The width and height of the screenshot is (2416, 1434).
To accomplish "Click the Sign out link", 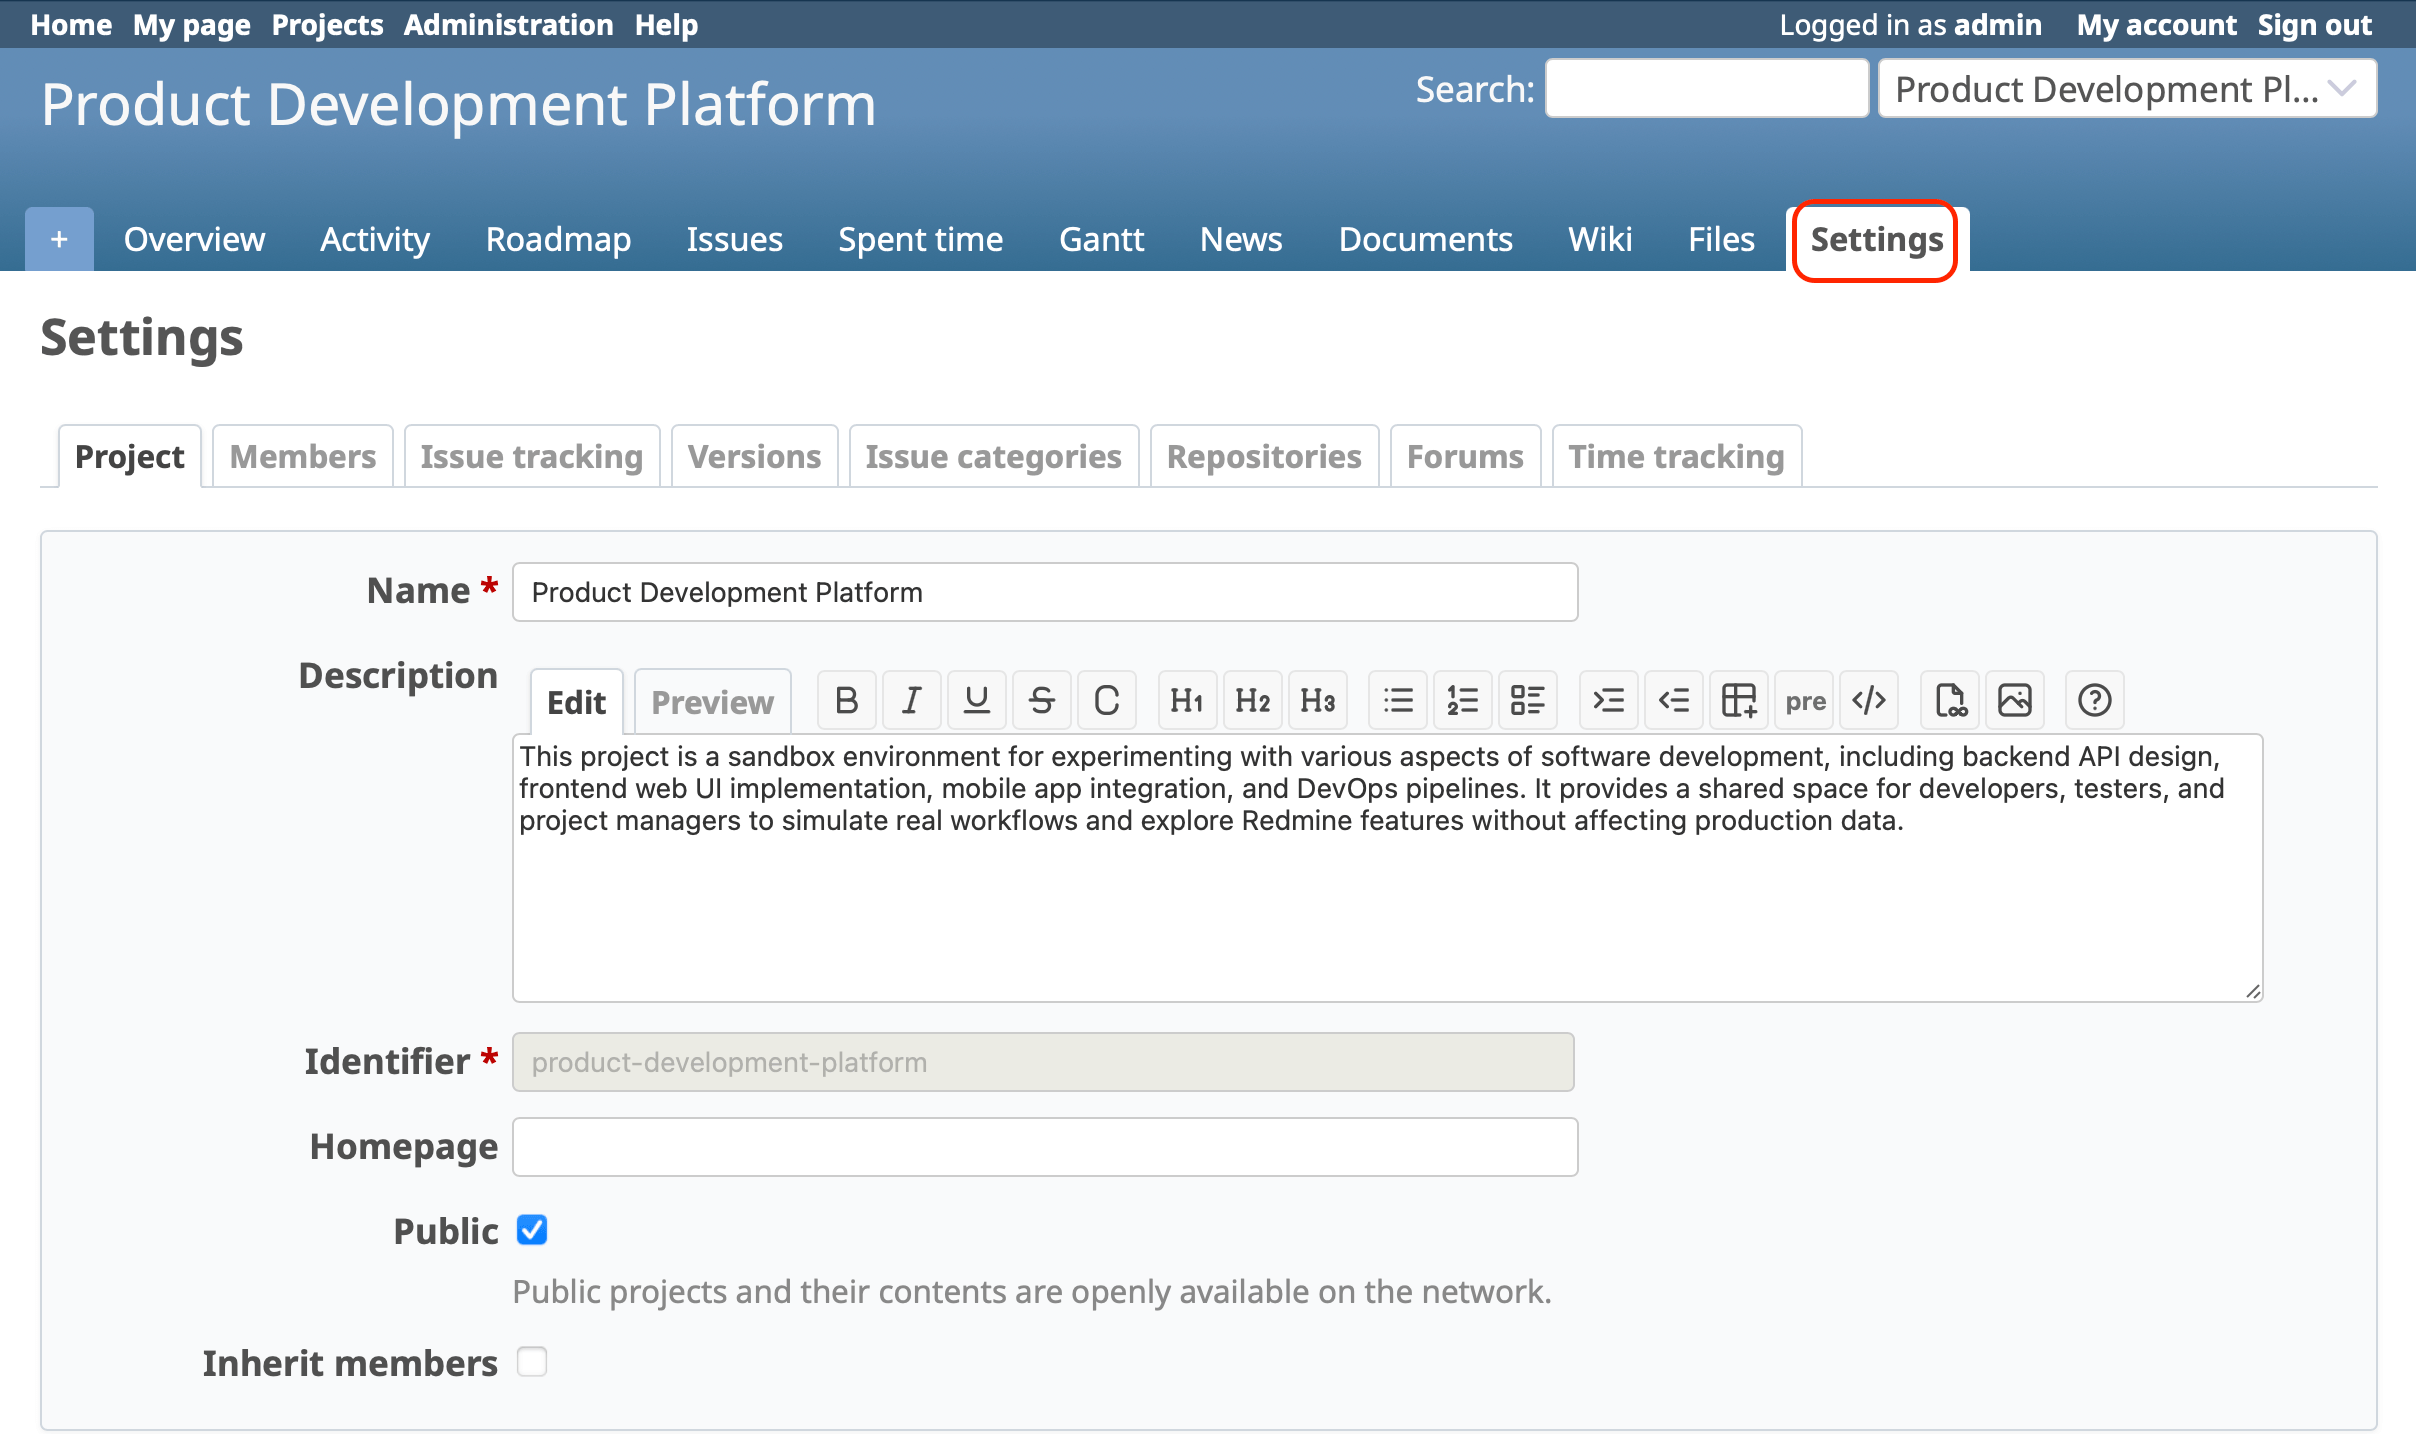I will (2314, 24).
